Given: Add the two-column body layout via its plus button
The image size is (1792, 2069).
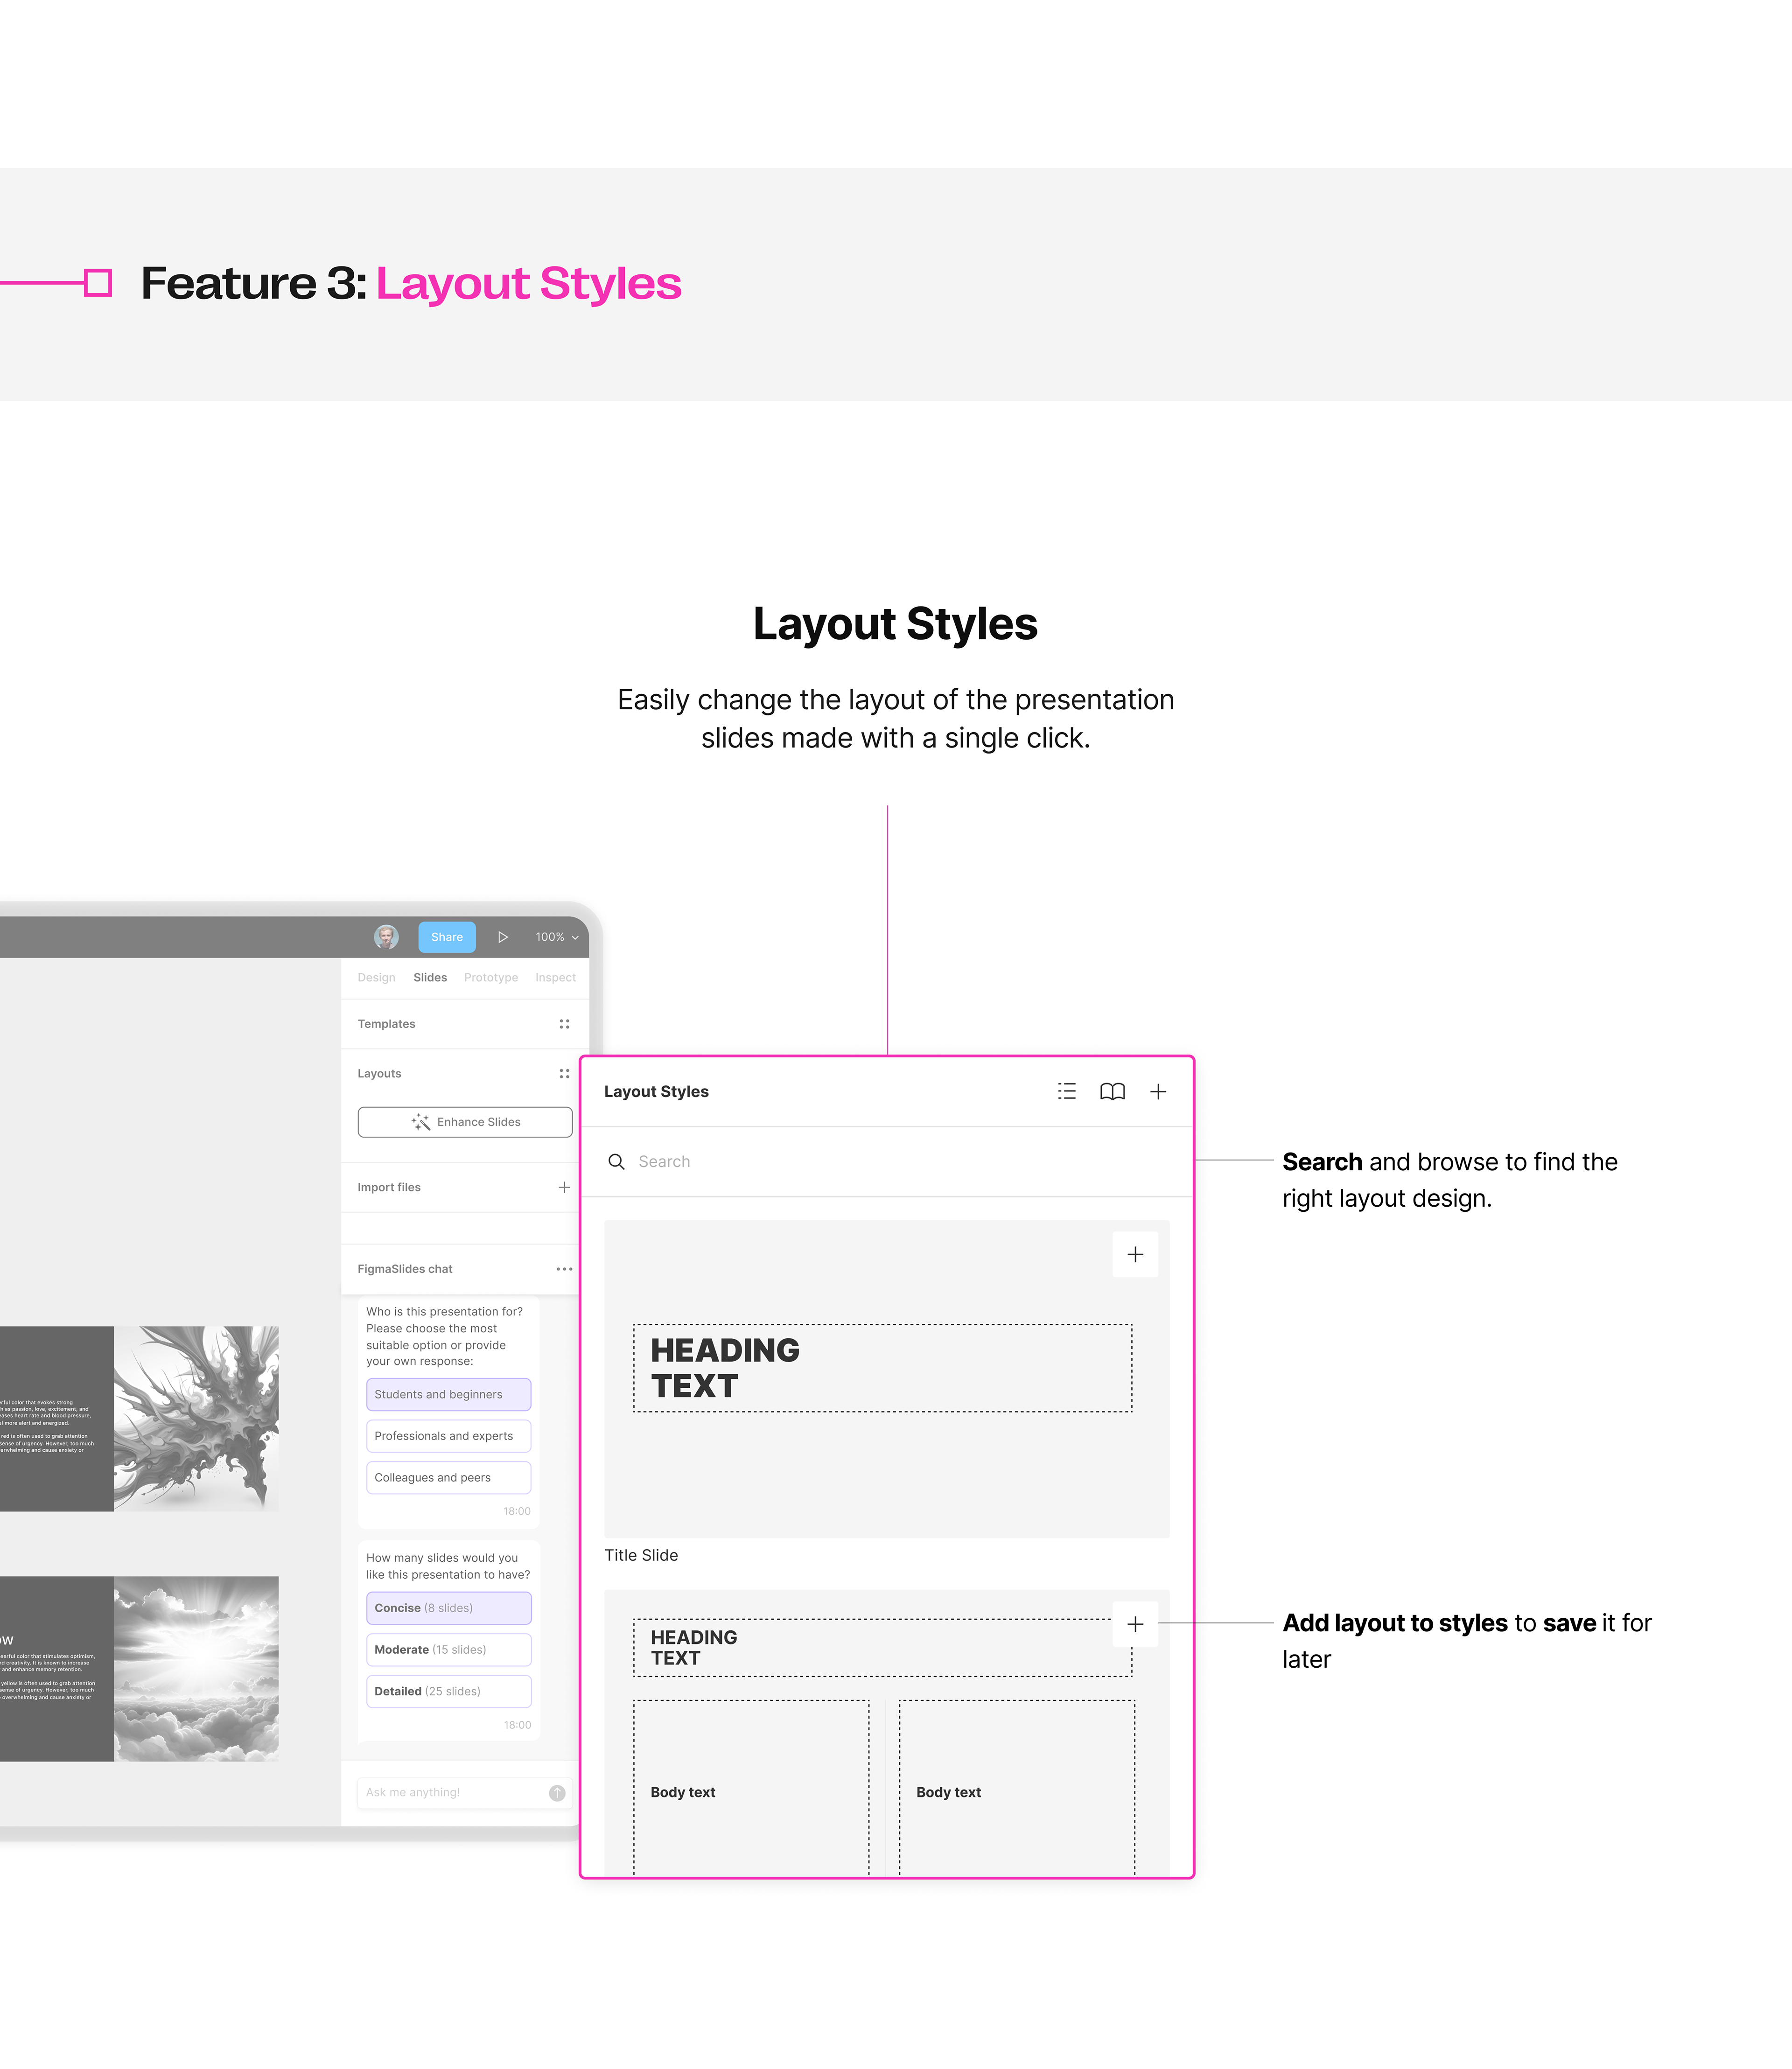Looking at the screenshot, I should 1135,1624.
